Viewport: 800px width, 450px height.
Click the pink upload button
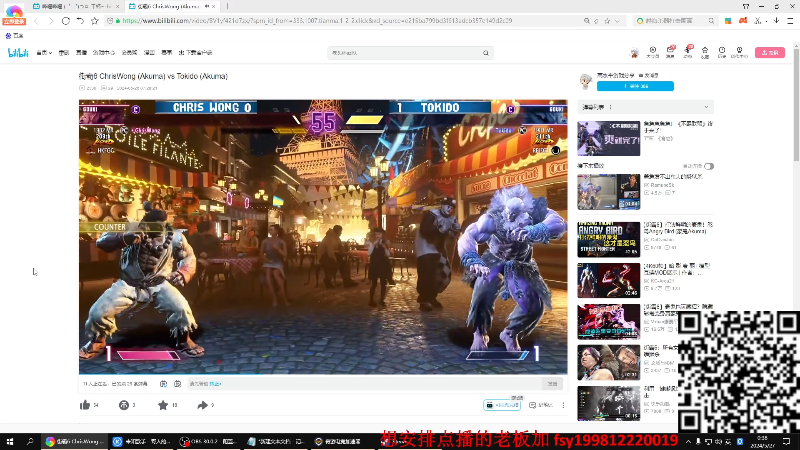coord(769,53)
